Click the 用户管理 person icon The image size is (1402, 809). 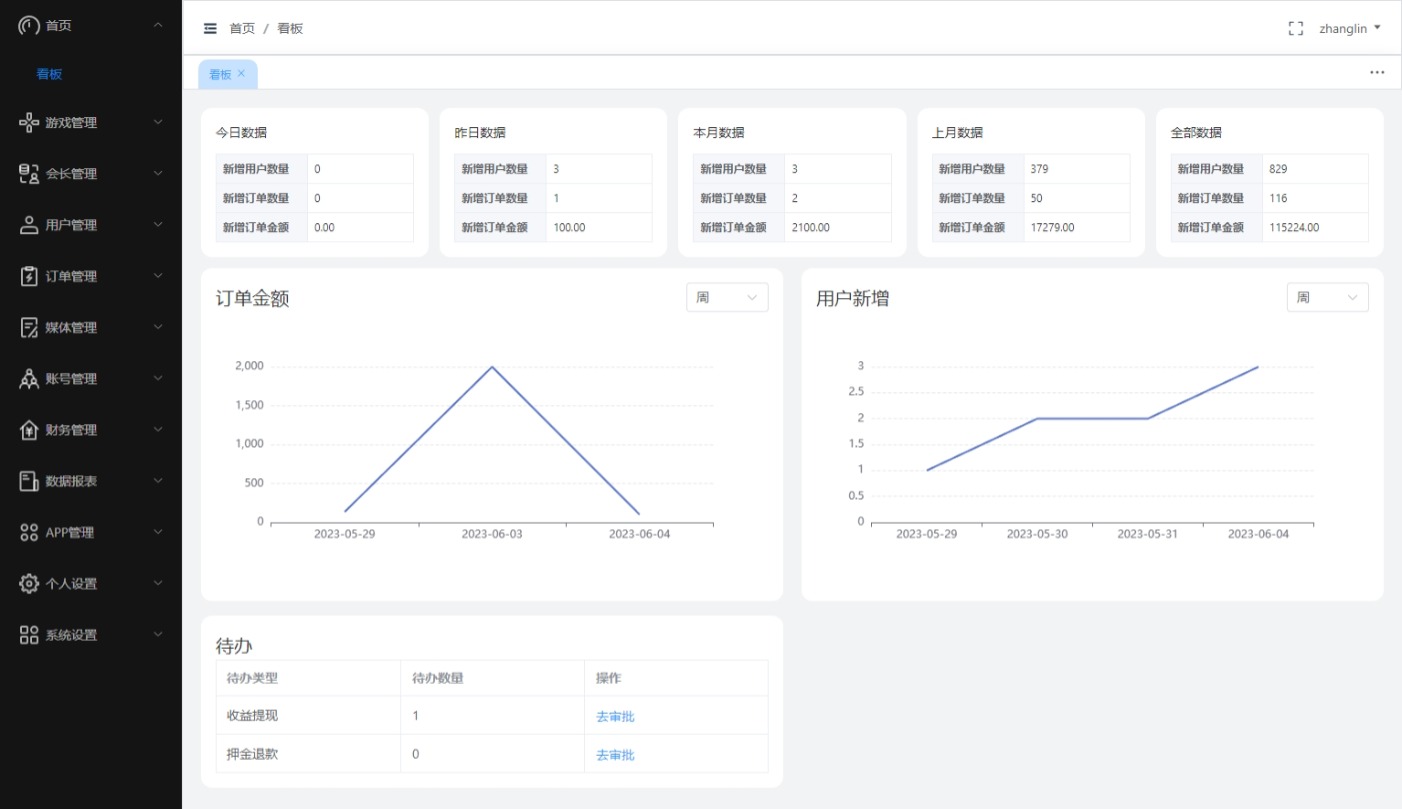point(29,225)
